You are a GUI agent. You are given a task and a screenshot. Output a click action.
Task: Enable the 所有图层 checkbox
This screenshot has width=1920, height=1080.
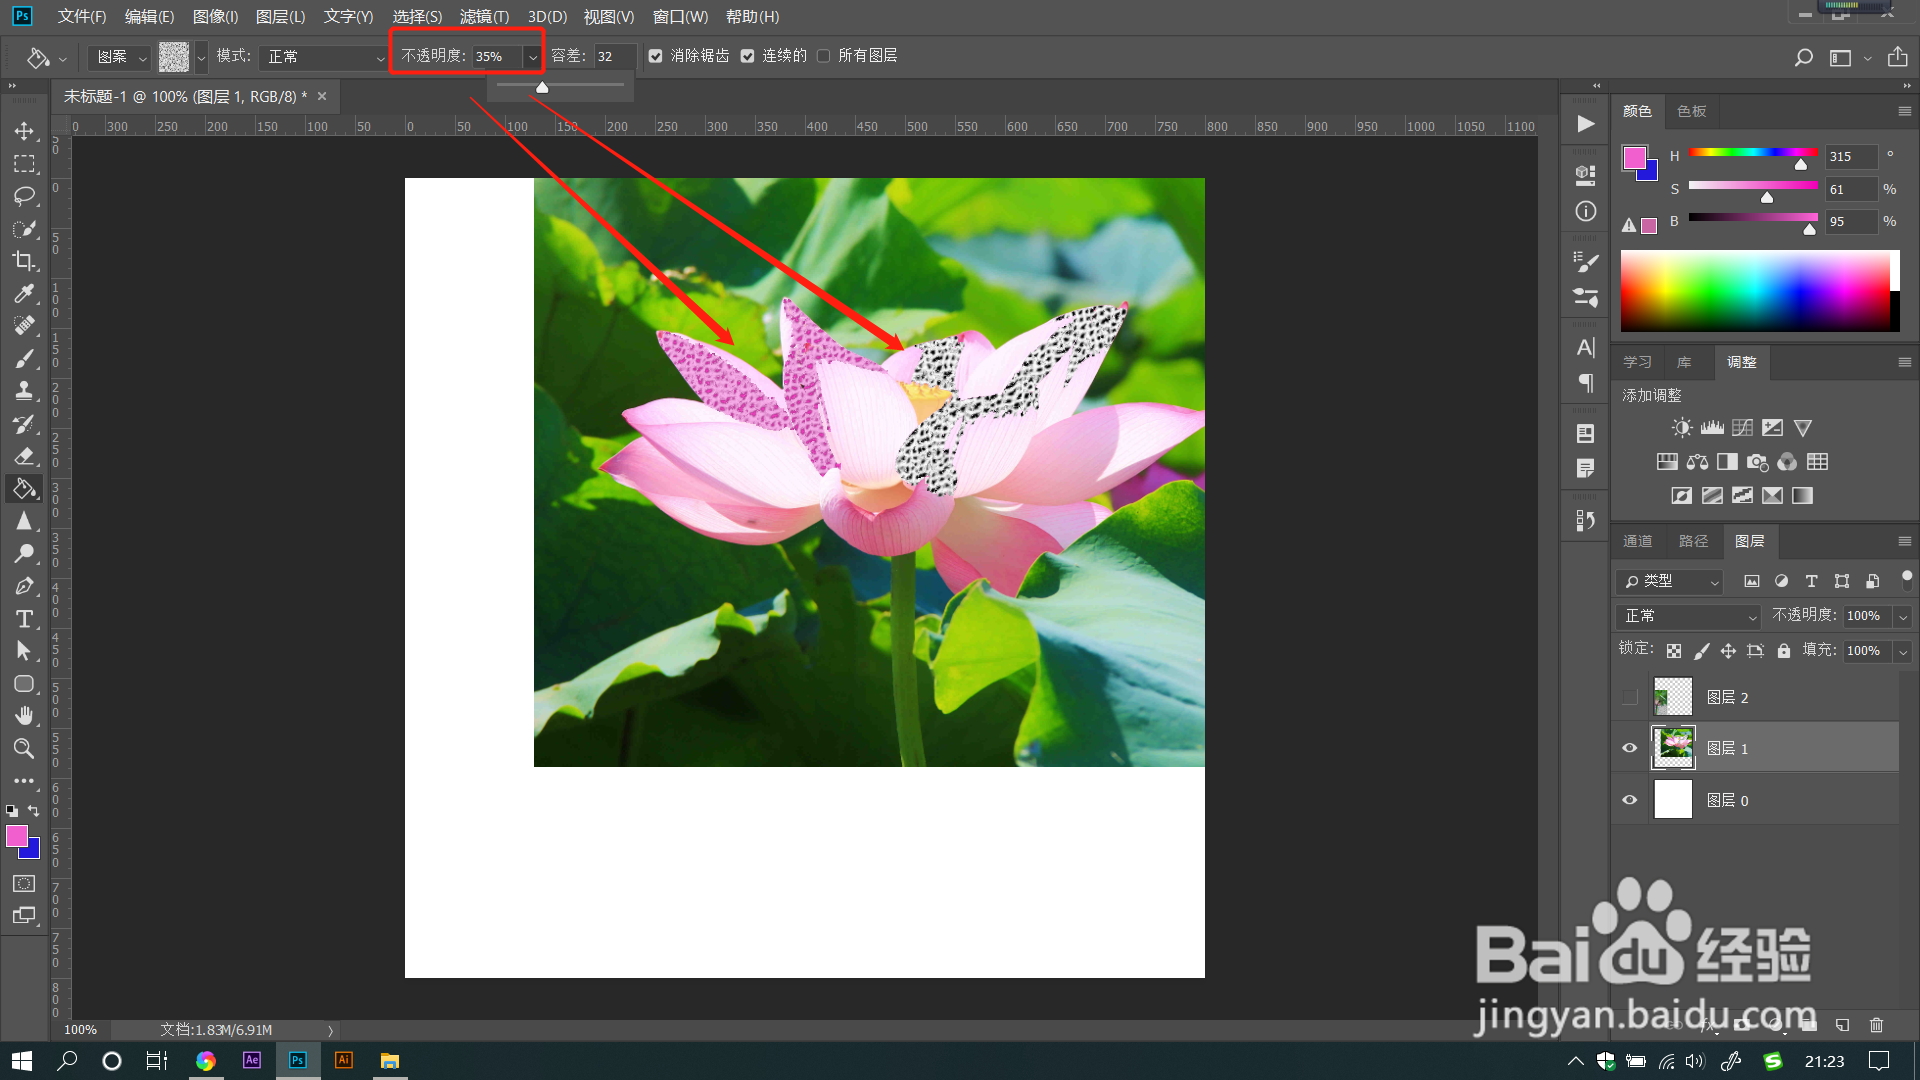coord(823,56)
